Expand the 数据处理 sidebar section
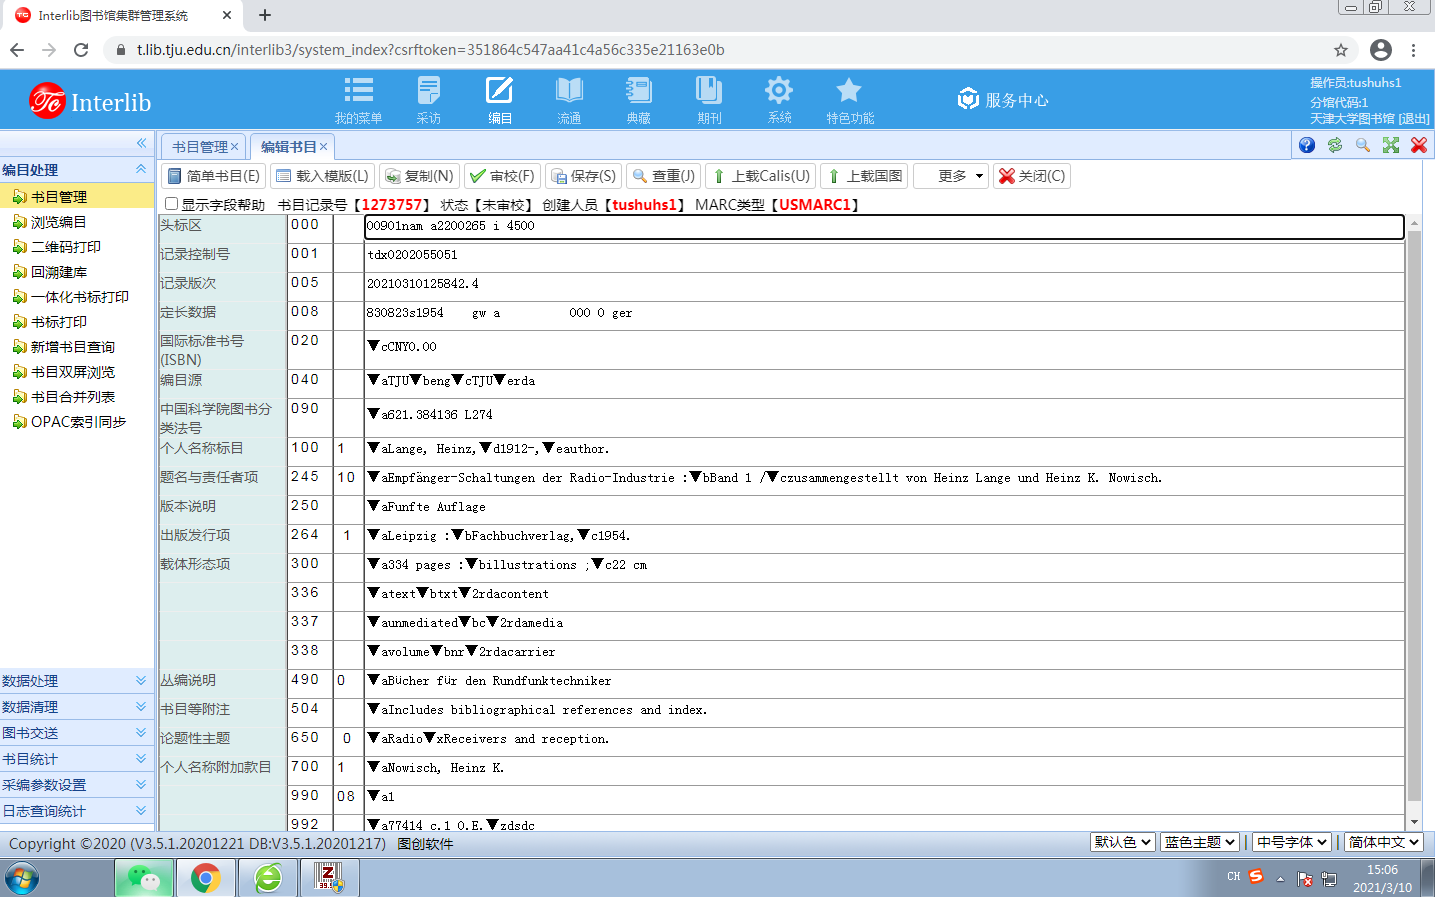Image resolution: width=1435 pixels, height=897 pixels. click(x=77, y=681)
